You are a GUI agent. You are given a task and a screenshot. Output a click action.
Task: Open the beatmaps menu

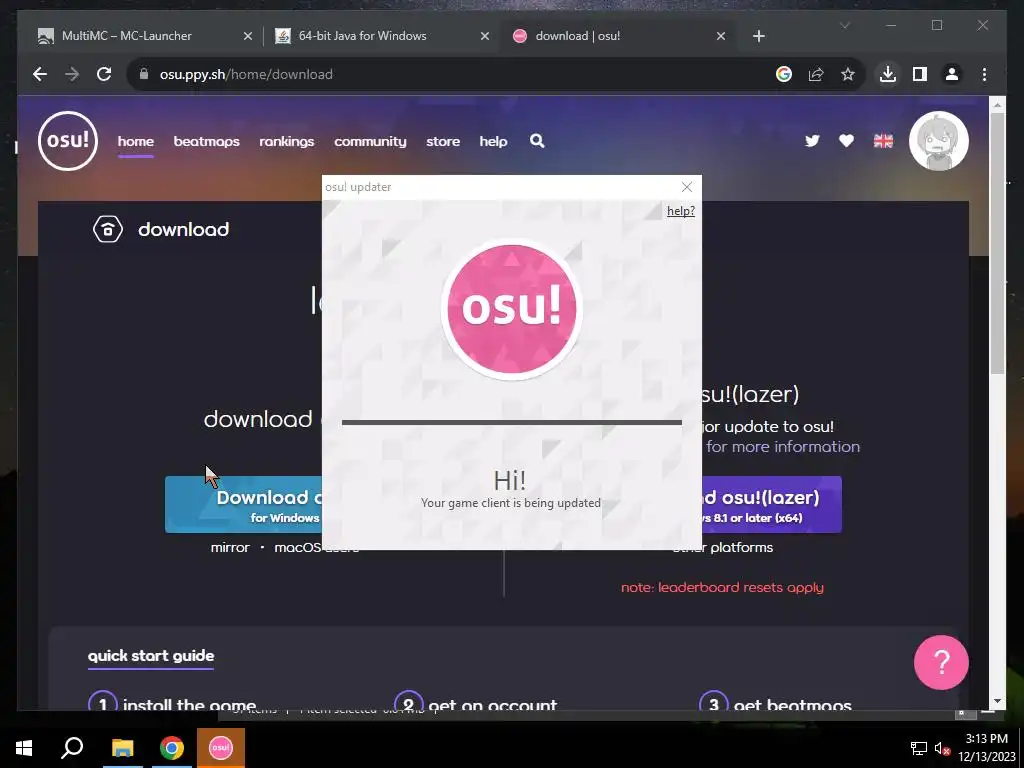[x=206, y=141]
